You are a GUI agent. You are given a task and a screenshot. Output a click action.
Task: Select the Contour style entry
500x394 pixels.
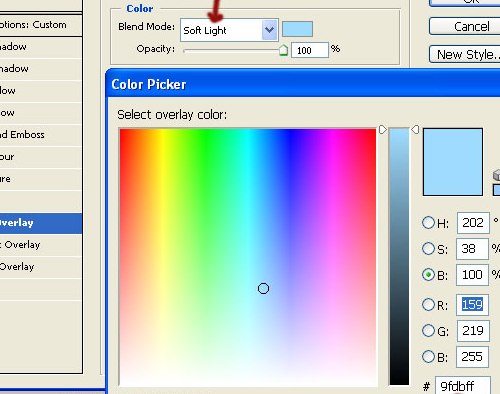pyautogui.click(x=41, y=157)
